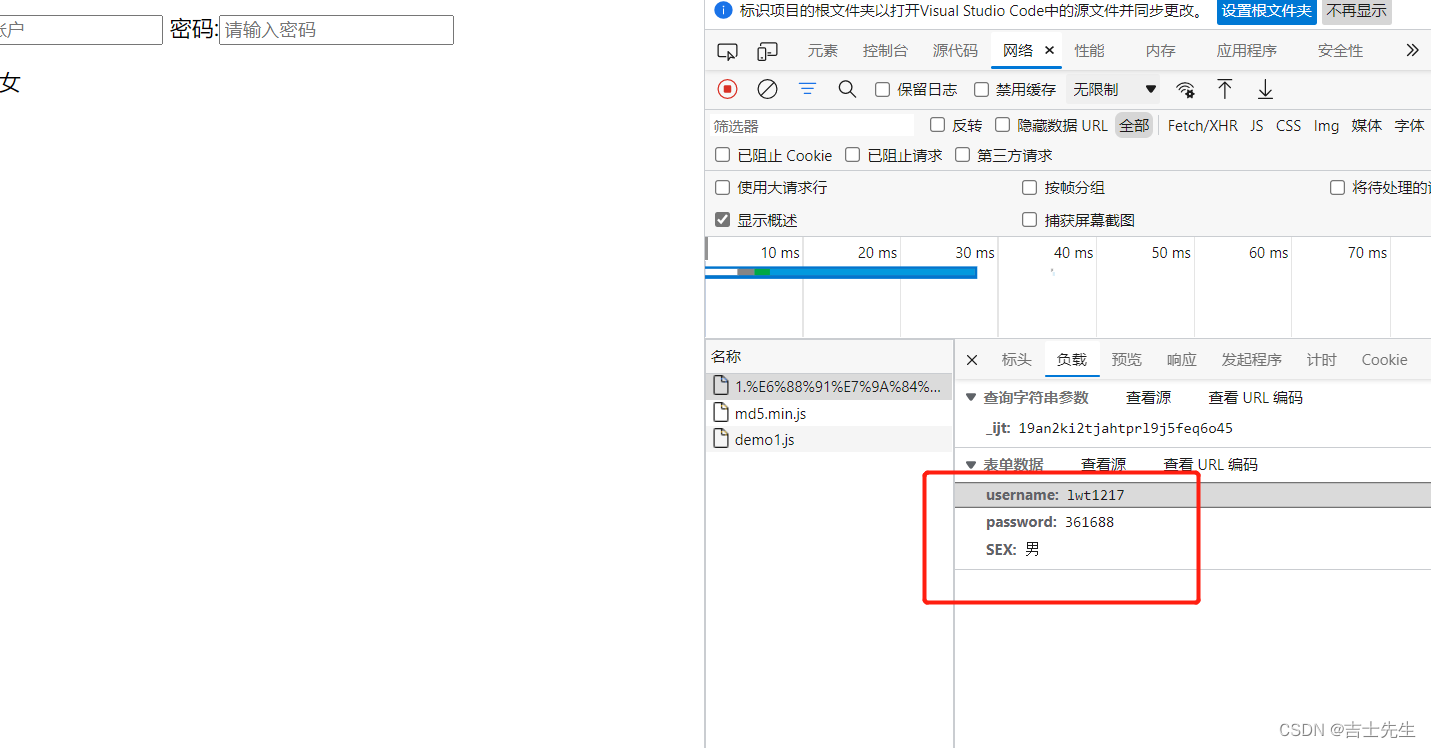
Task: Click the 筛选器 filter input
Action: tap(811, 125)
